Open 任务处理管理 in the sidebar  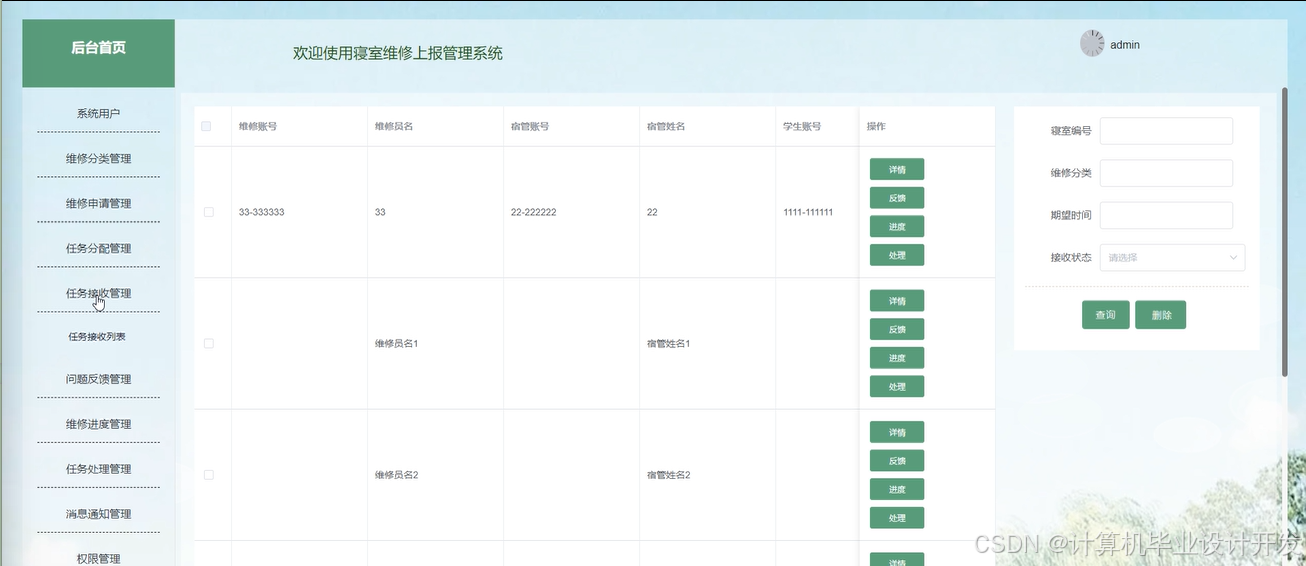(x=98, y=470)
